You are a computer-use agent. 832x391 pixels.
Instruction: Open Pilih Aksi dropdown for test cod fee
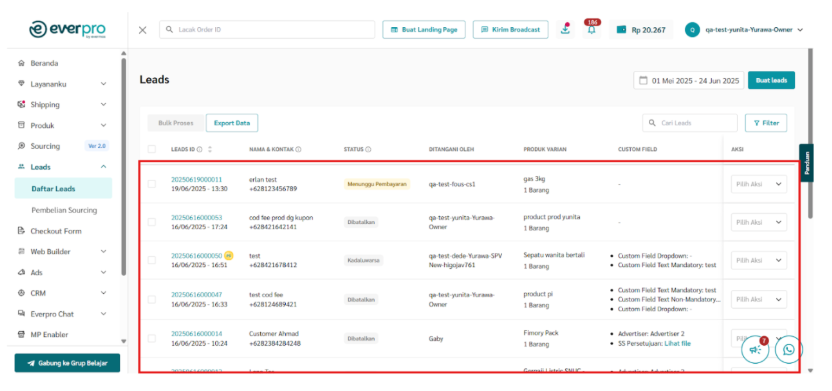(x=759, y=299)
